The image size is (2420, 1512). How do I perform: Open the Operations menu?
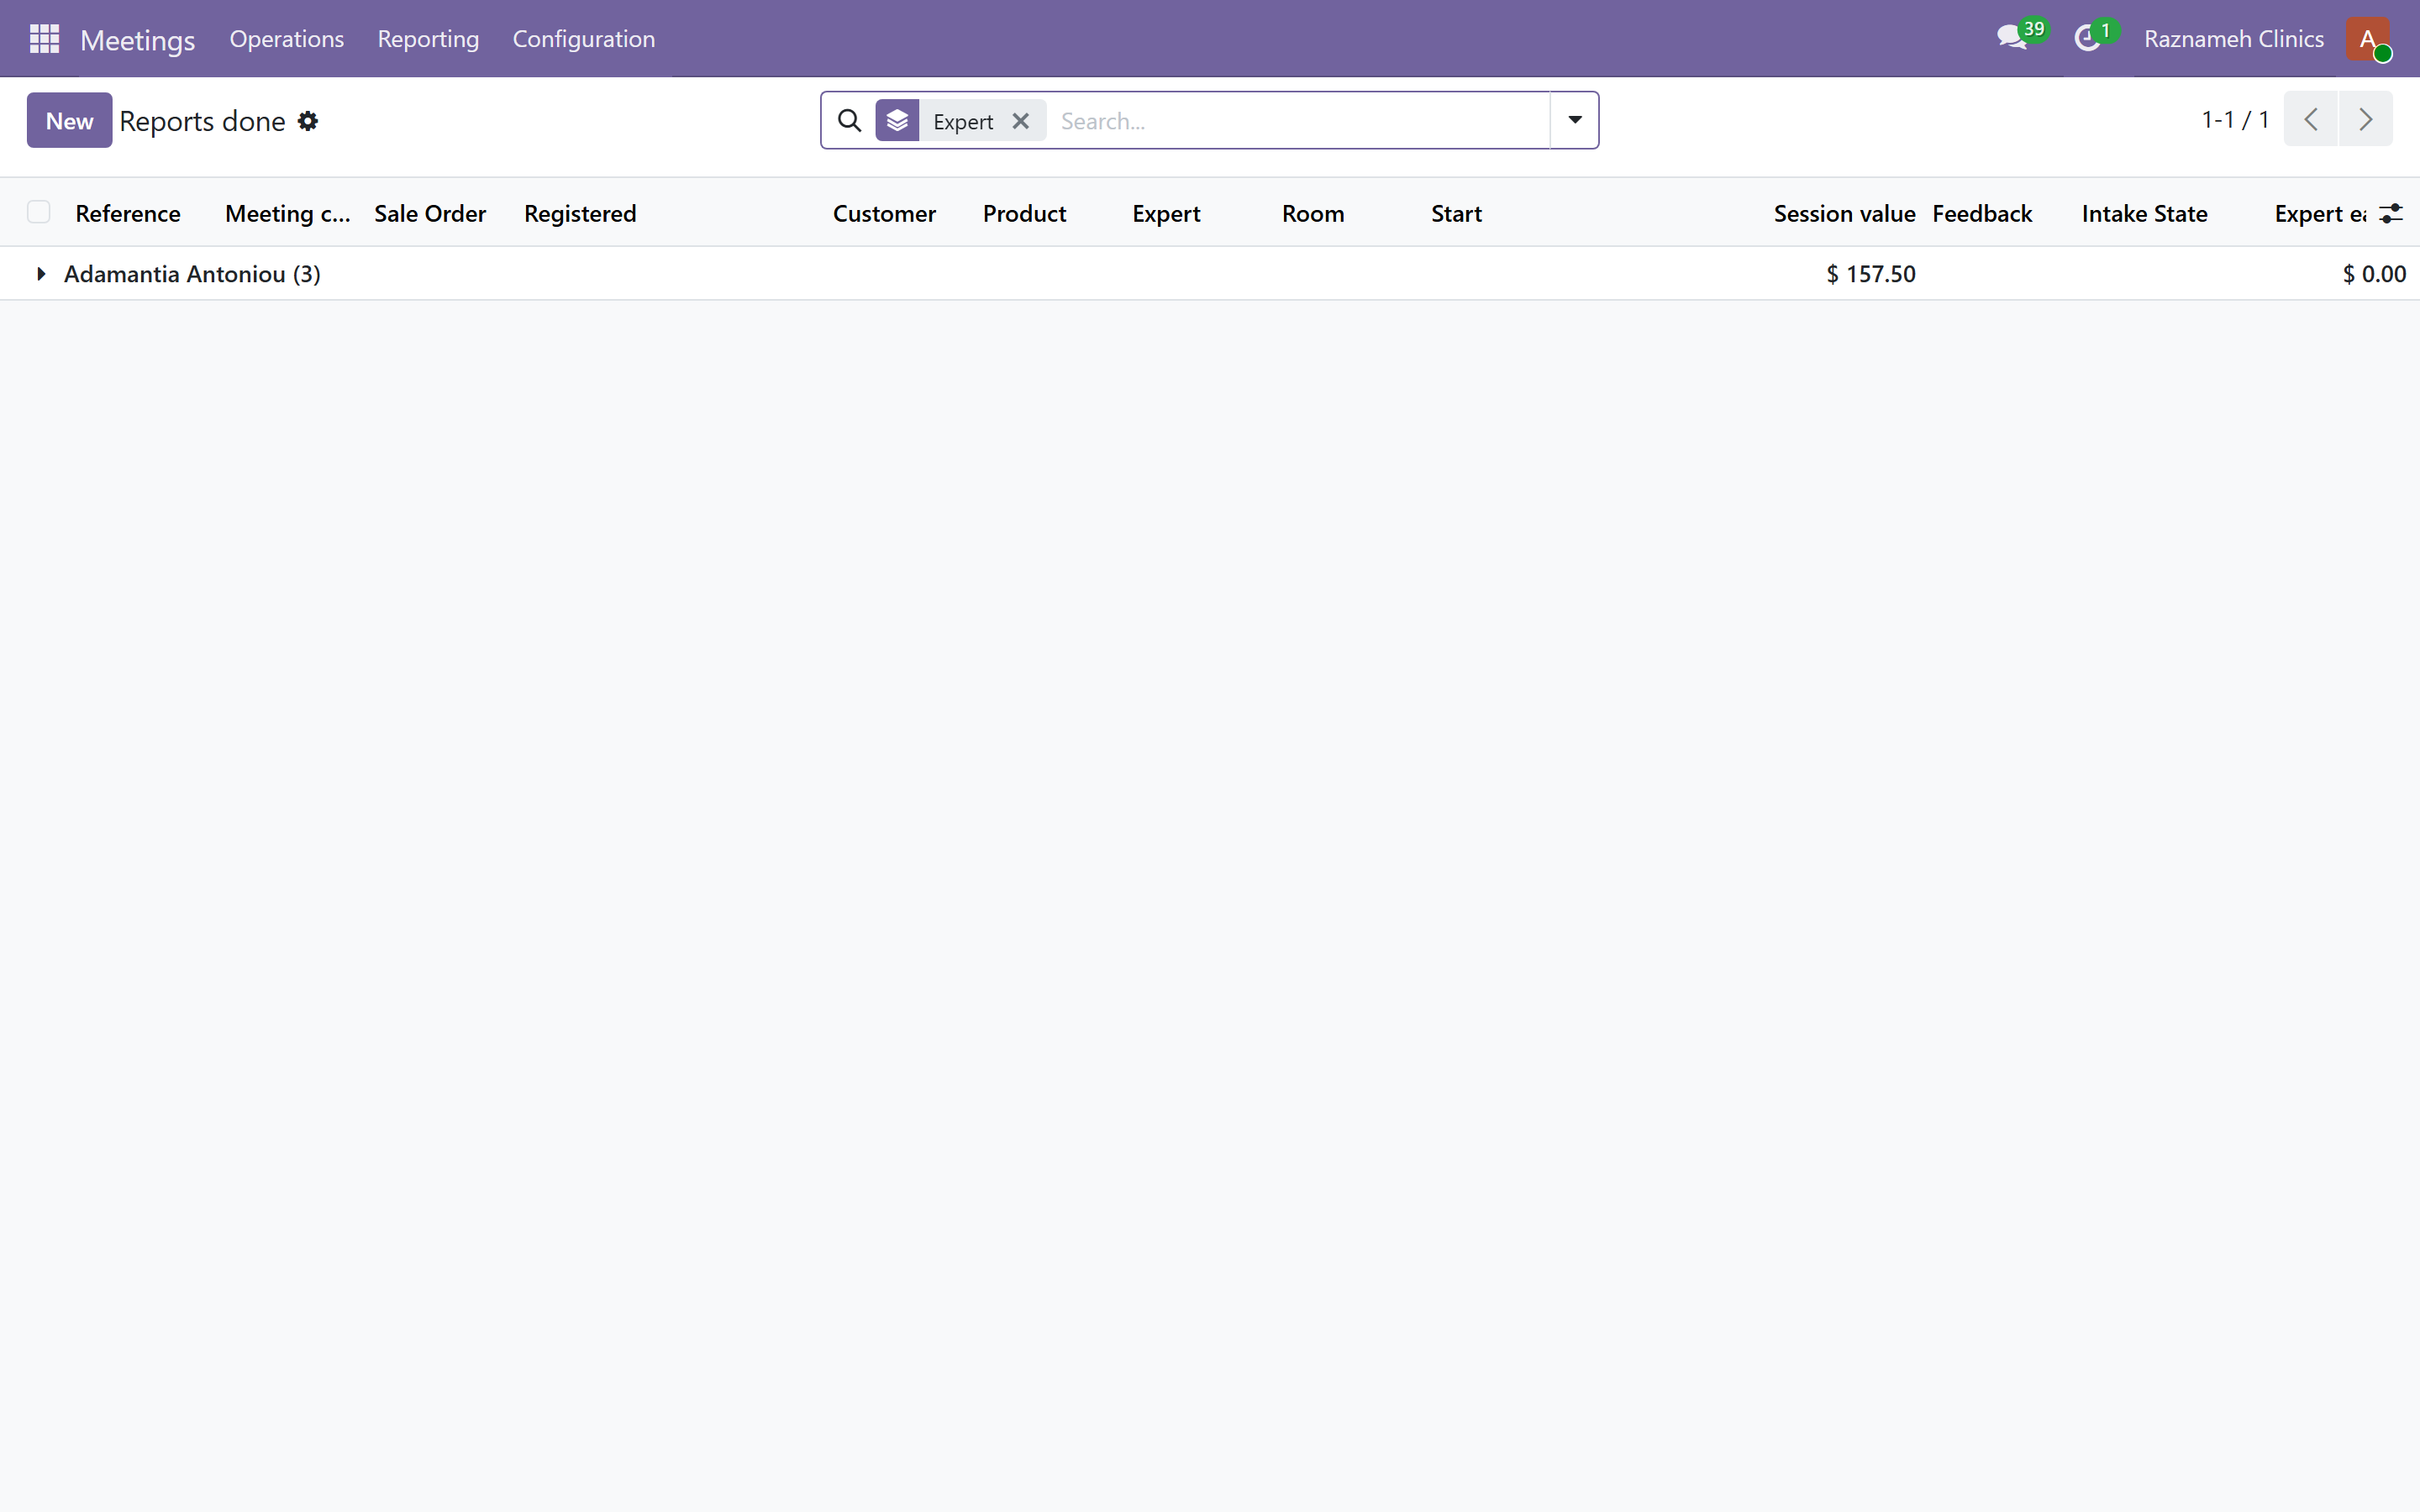coord(287,39)
